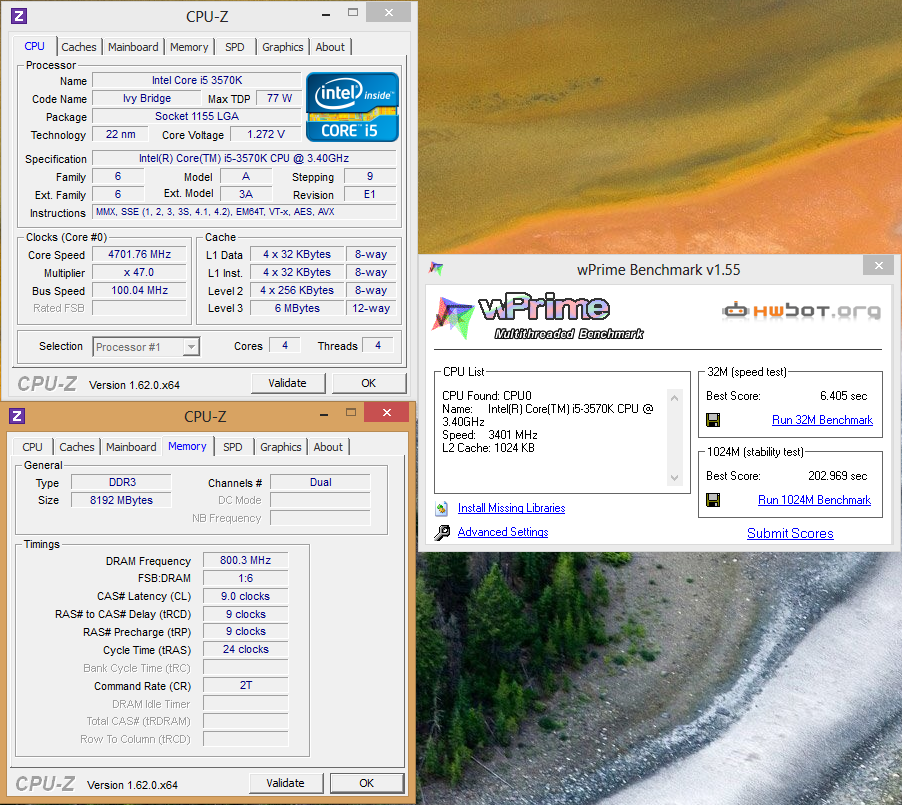The height and width of the screenshot is (805, 902).
Task: Click the DRAM Frequency value 800.3 MHz
Action: [246, 560]
